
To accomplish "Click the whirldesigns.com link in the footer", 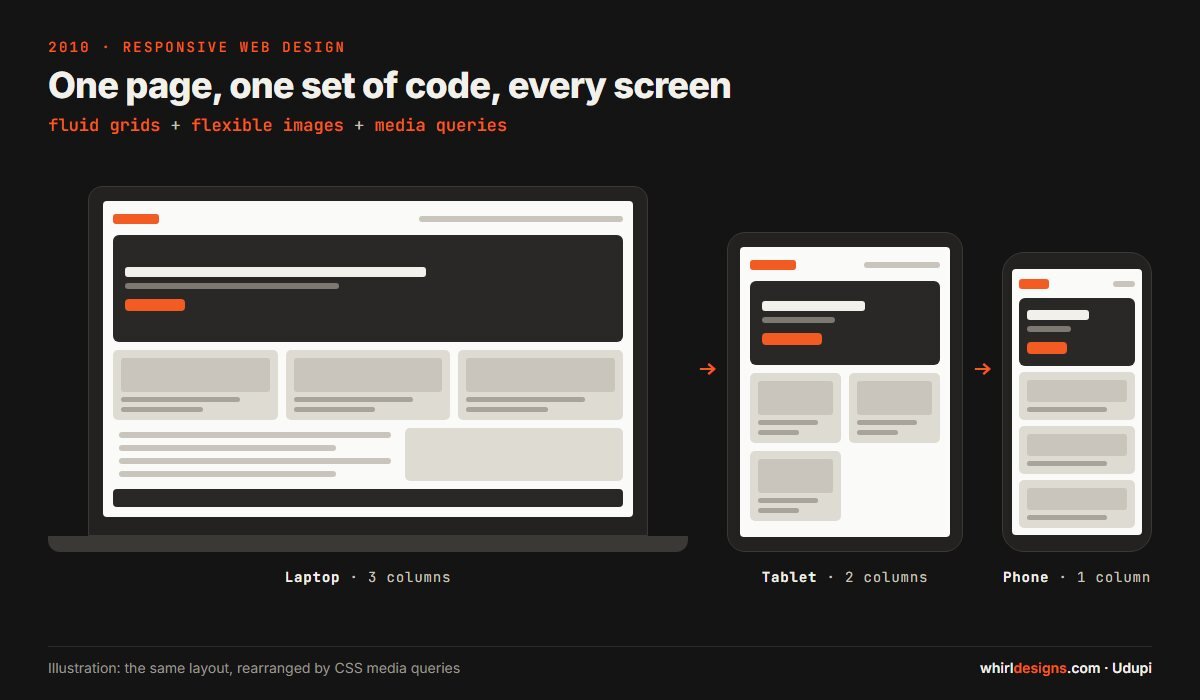I will [x=1039, y=668].
